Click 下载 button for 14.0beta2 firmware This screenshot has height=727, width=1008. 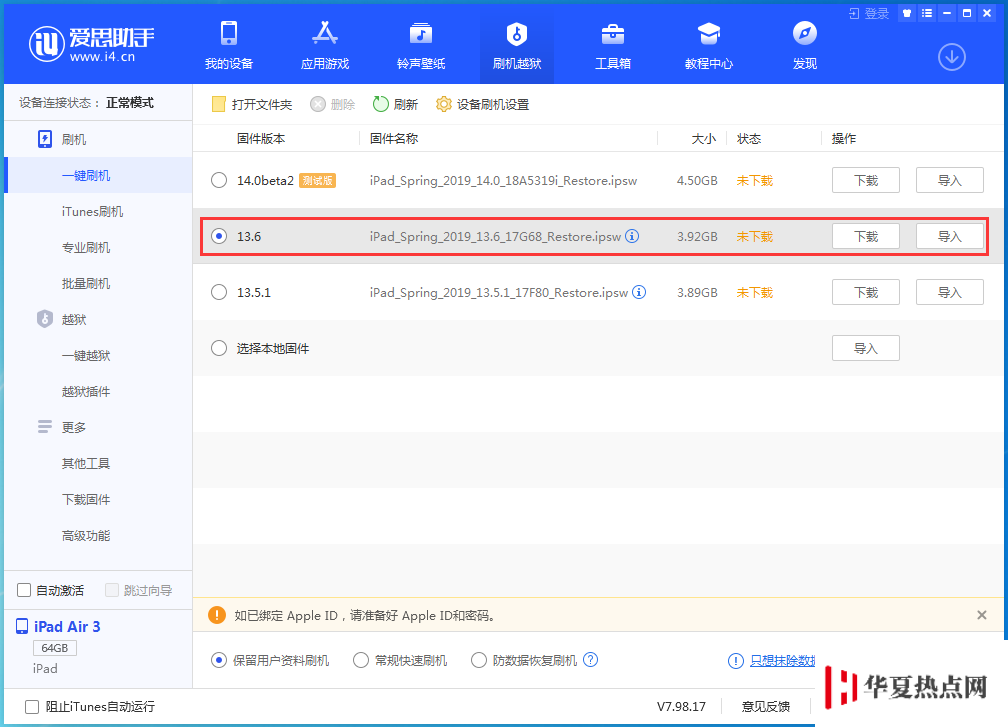point(865,181)
